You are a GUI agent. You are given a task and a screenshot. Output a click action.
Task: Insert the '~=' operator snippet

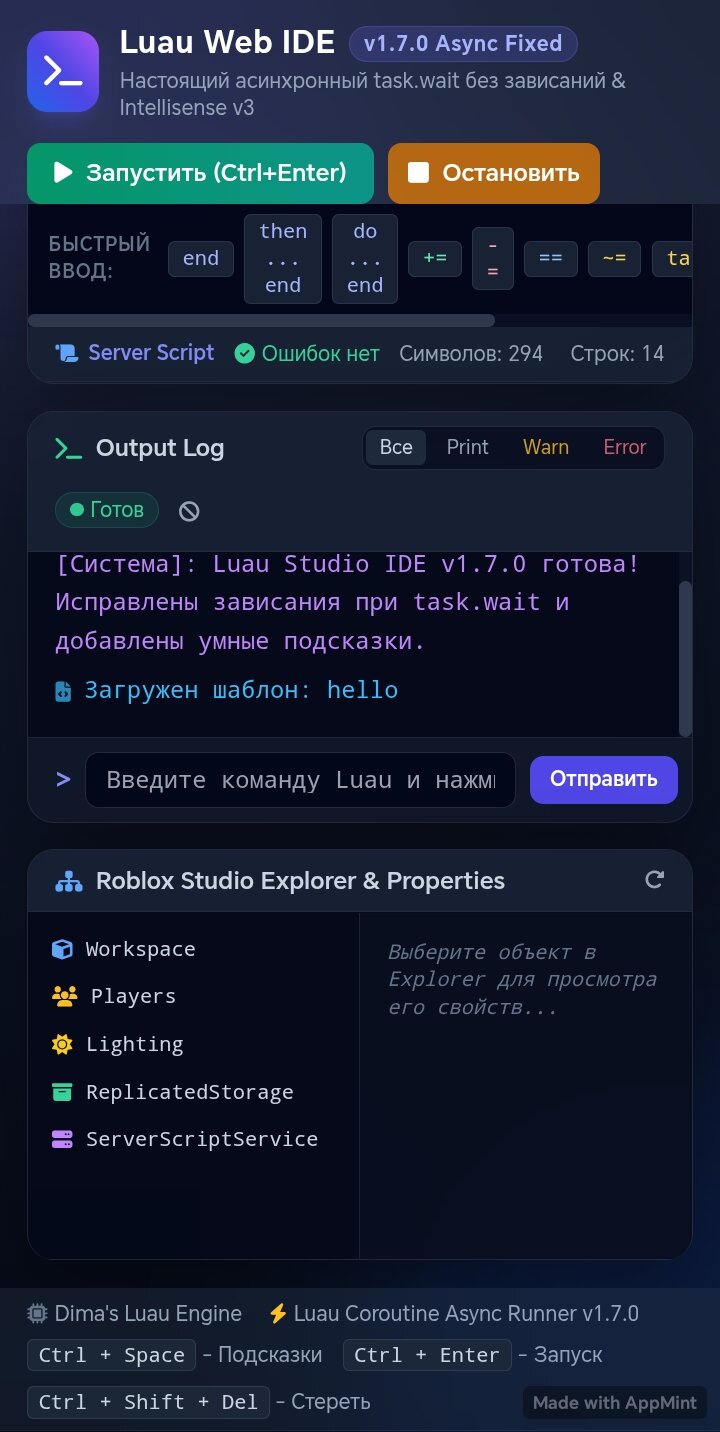[614, 259]
